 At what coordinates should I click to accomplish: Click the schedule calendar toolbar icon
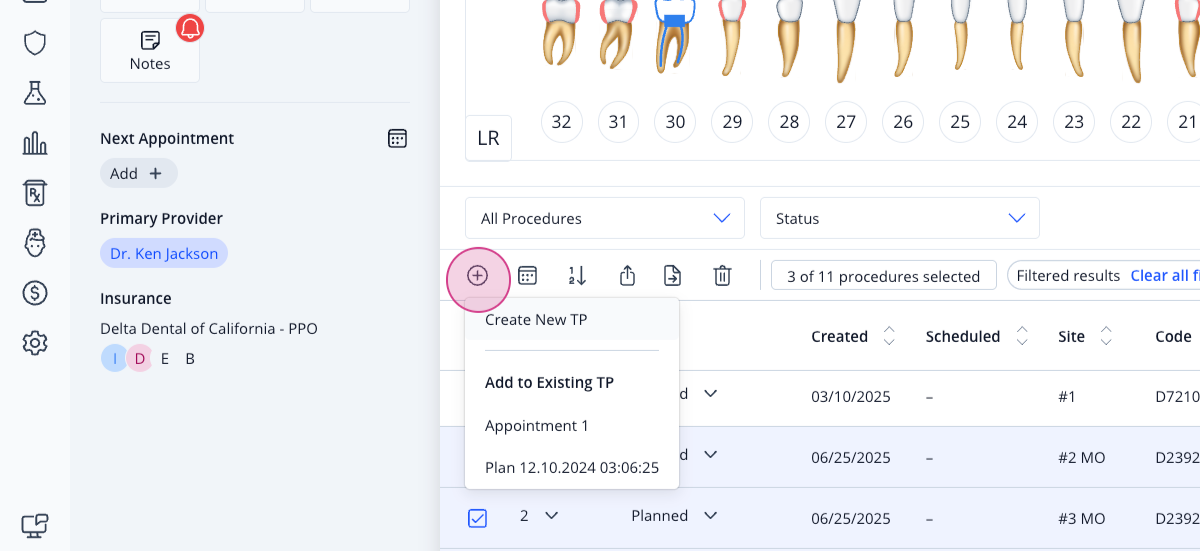pyautogui.click(x=527, y=276)
